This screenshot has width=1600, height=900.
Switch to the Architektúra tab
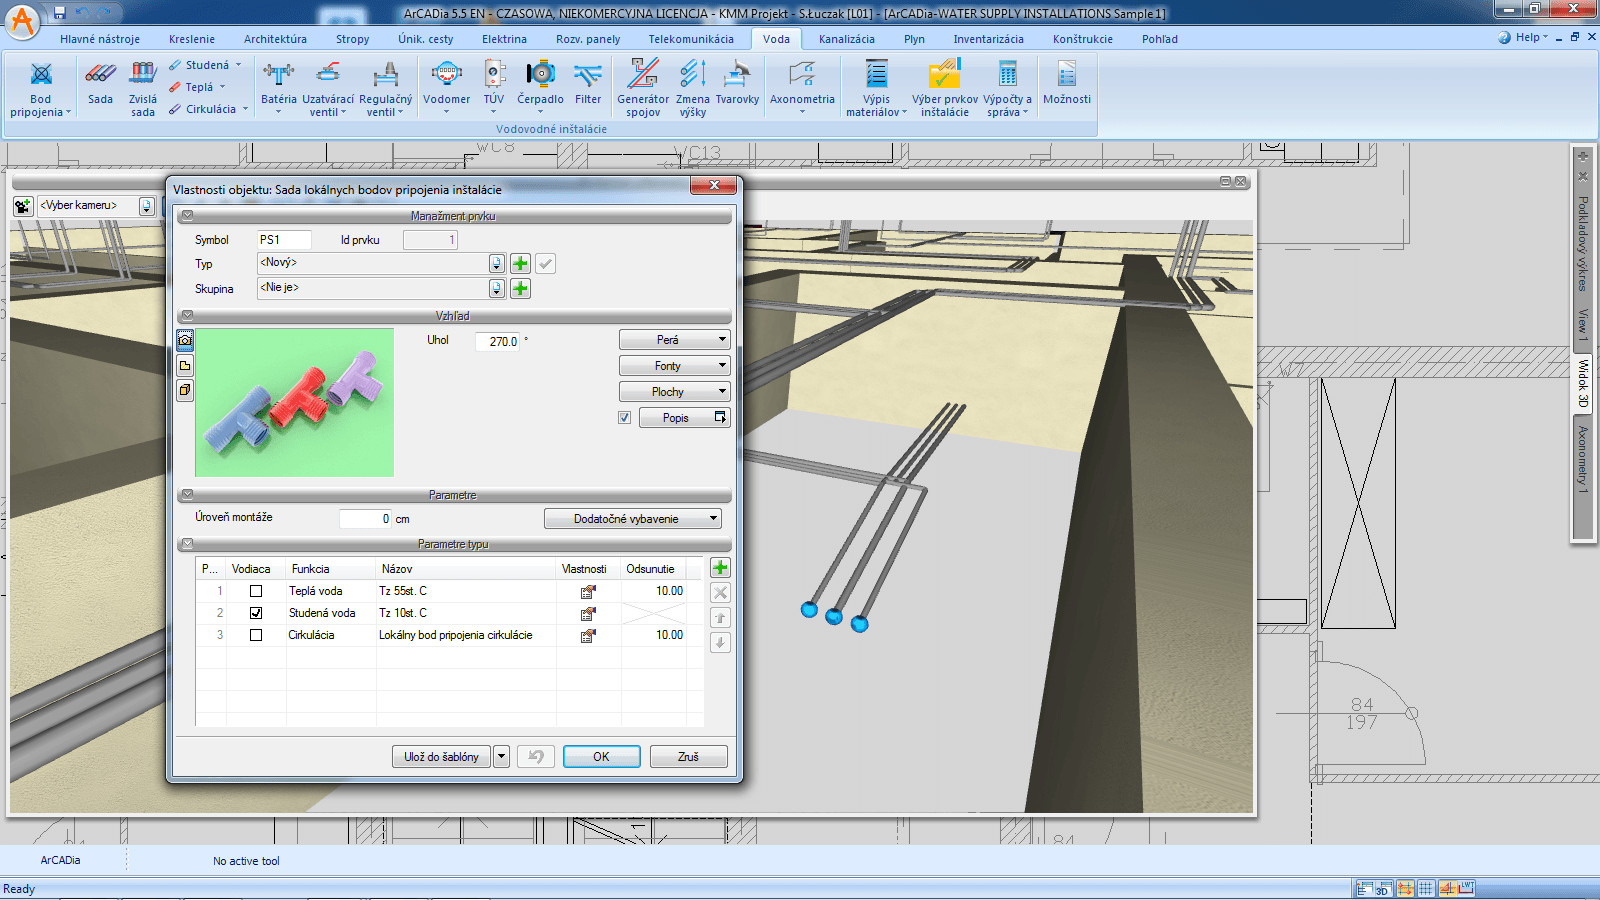(x=275, y=39)
